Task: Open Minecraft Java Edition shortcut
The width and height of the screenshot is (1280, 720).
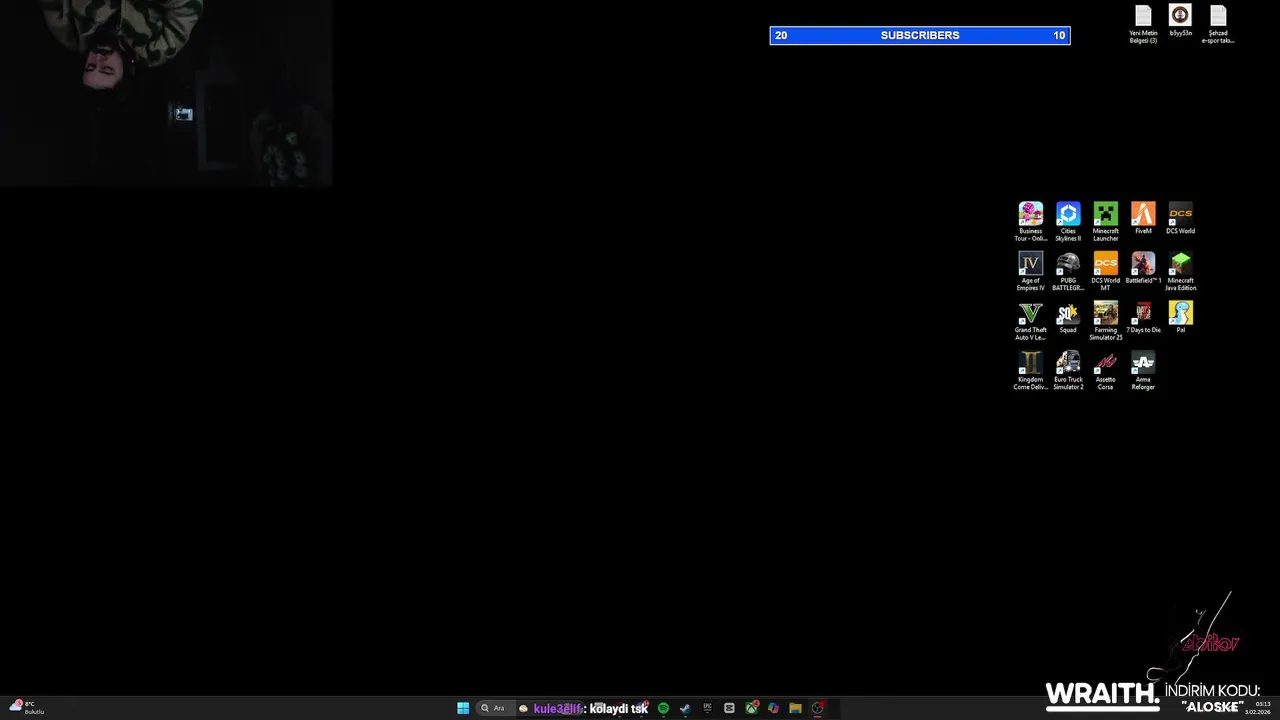Action: (1180, 271)
